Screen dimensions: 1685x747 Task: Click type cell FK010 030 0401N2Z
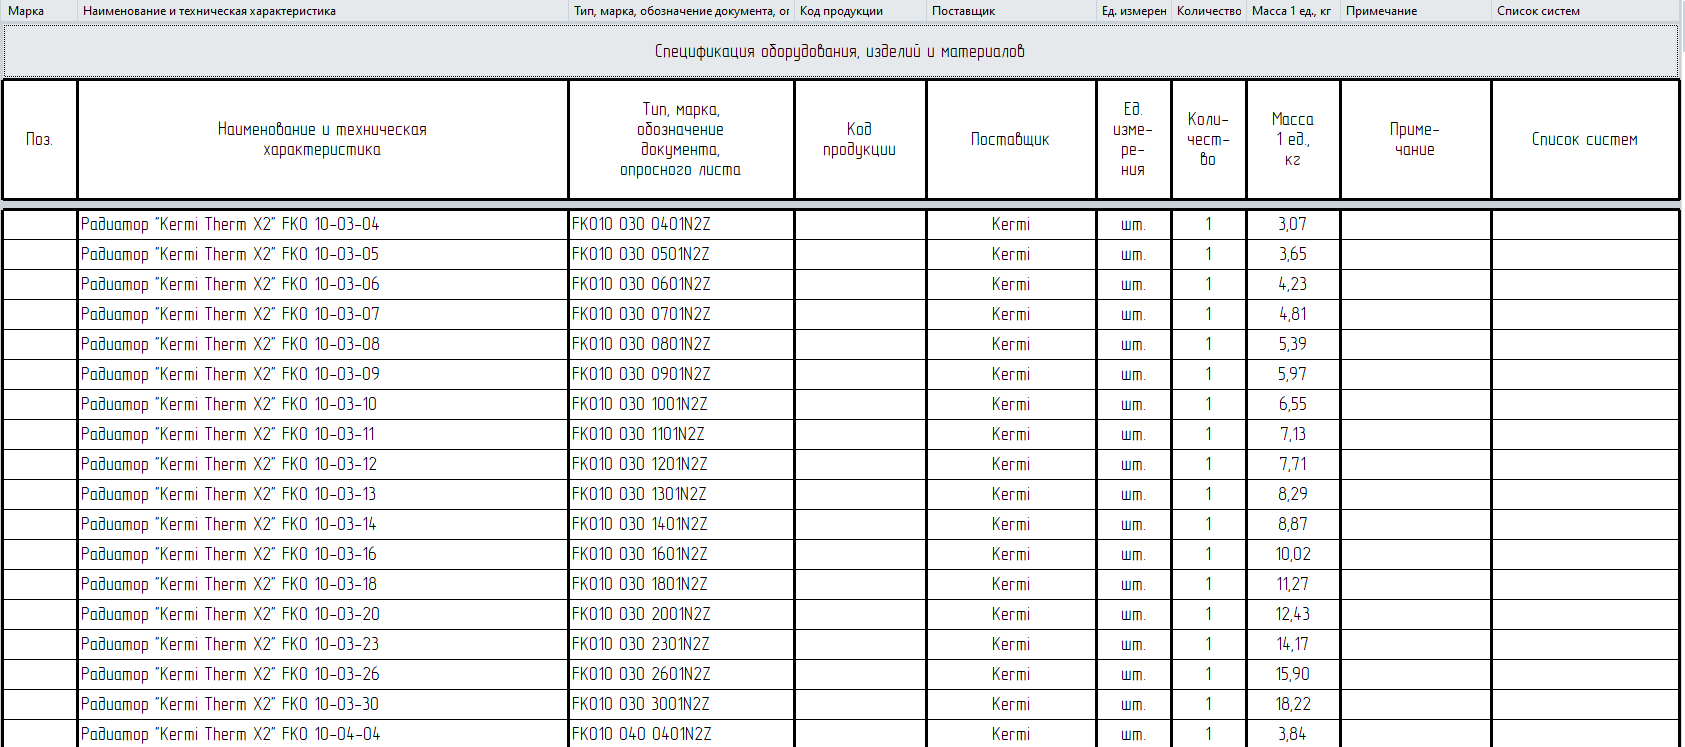[682, 224]
